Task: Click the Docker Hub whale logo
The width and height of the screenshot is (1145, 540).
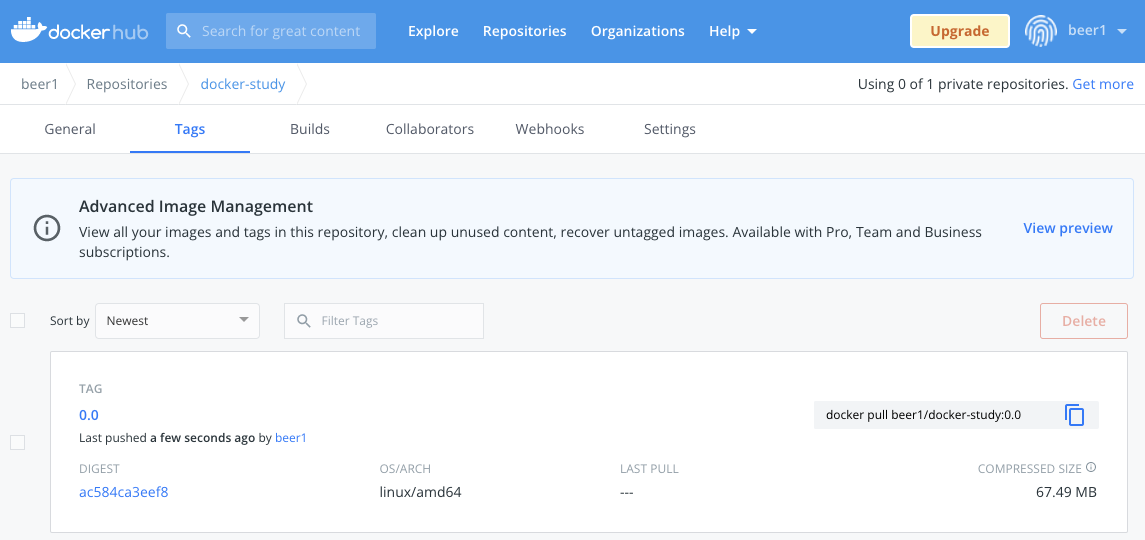Action: click(x=80, y=31)
